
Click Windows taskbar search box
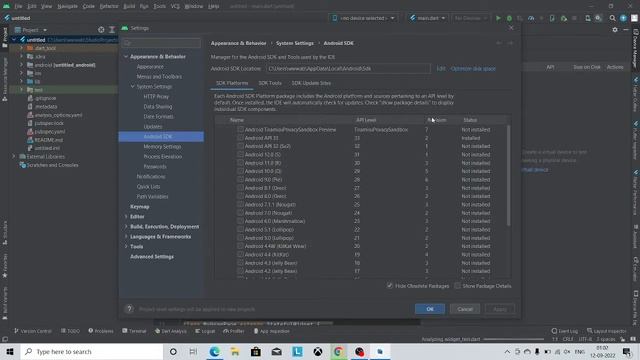(92, 351)
